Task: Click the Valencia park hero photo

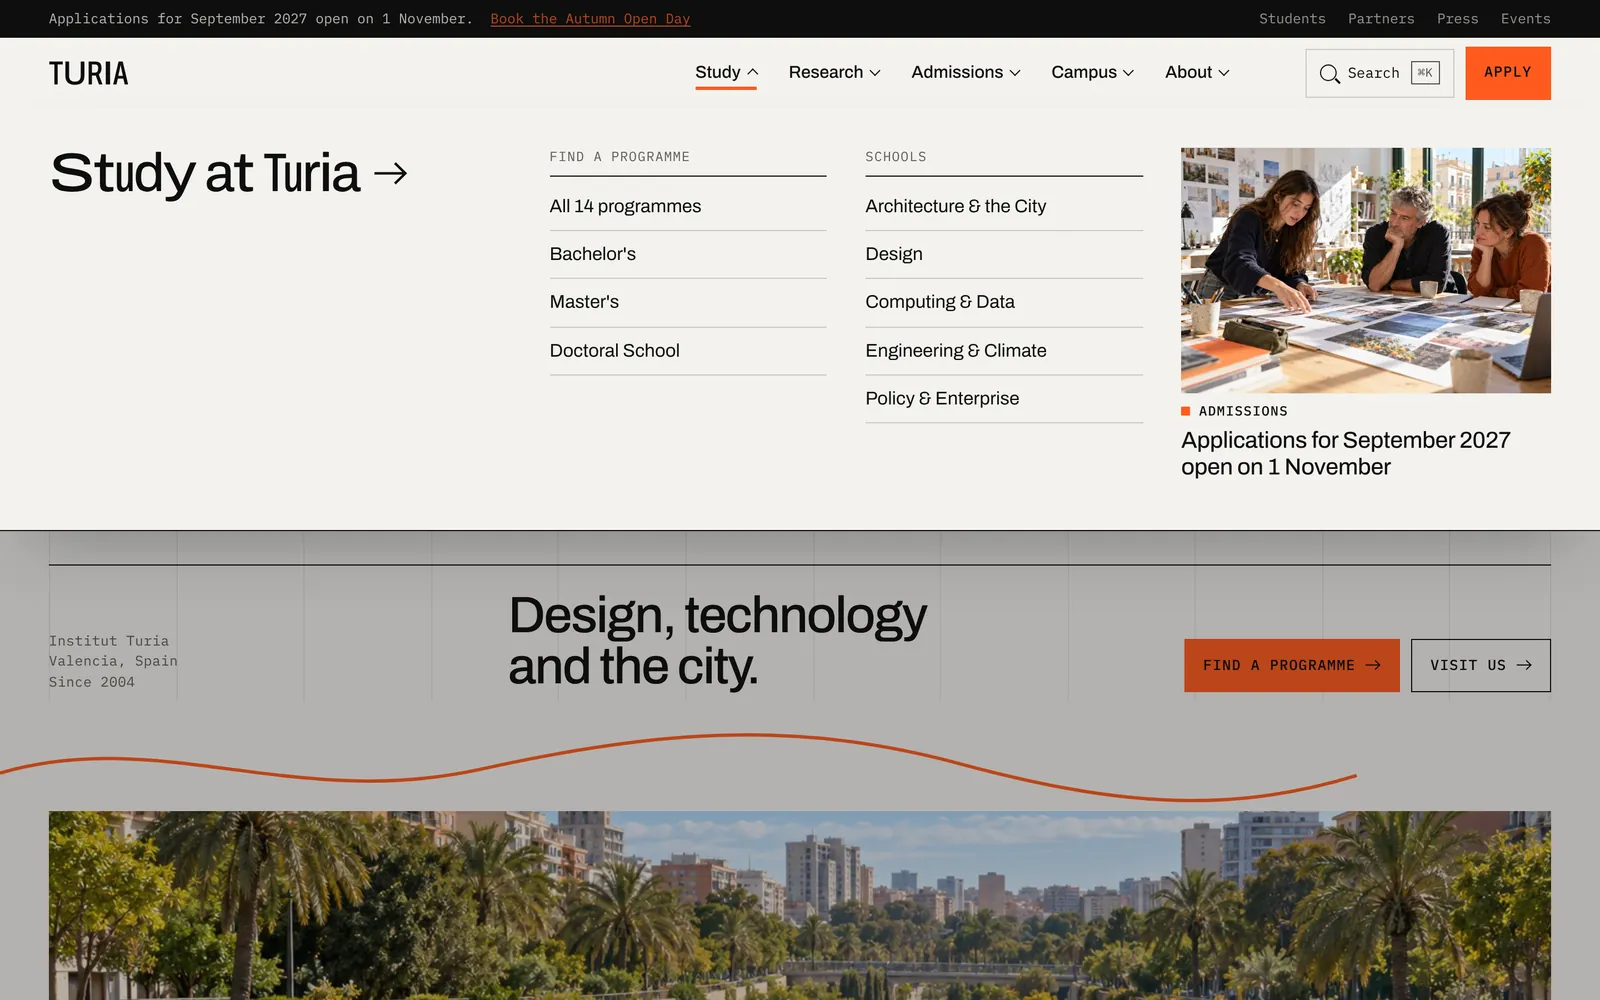Action: point(800,905)
